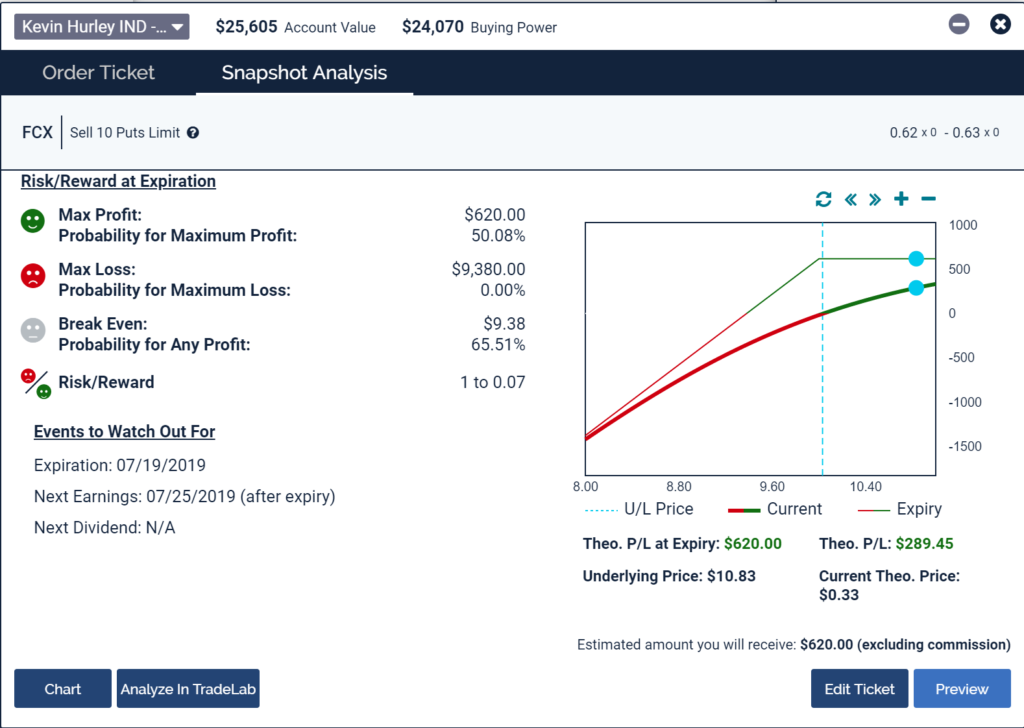Image resolution: width=1024 pixels, height=728 pixels.
Task: Click help icon next to Puts Limit
Action: [193, 133]
